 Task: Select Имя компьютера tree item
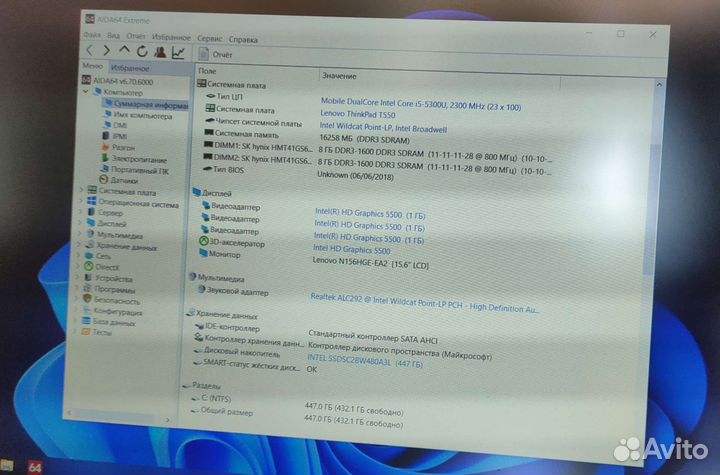pyautogui.click(x=138, y=115)
